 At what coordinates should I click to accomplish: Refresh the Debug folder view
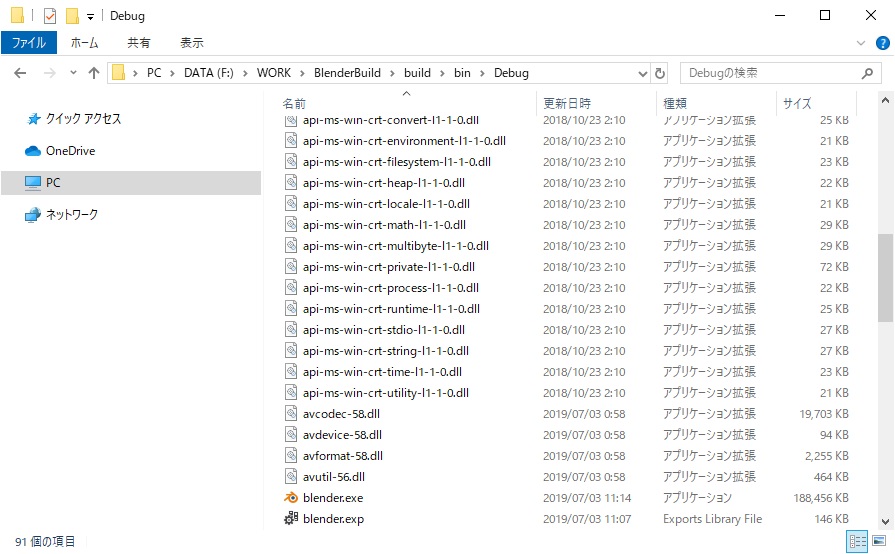(x=660, y=73)
